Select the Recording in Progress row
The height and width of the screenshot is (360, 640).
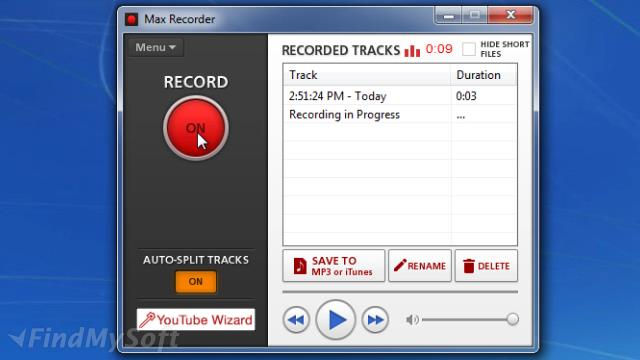coord(400,115)
